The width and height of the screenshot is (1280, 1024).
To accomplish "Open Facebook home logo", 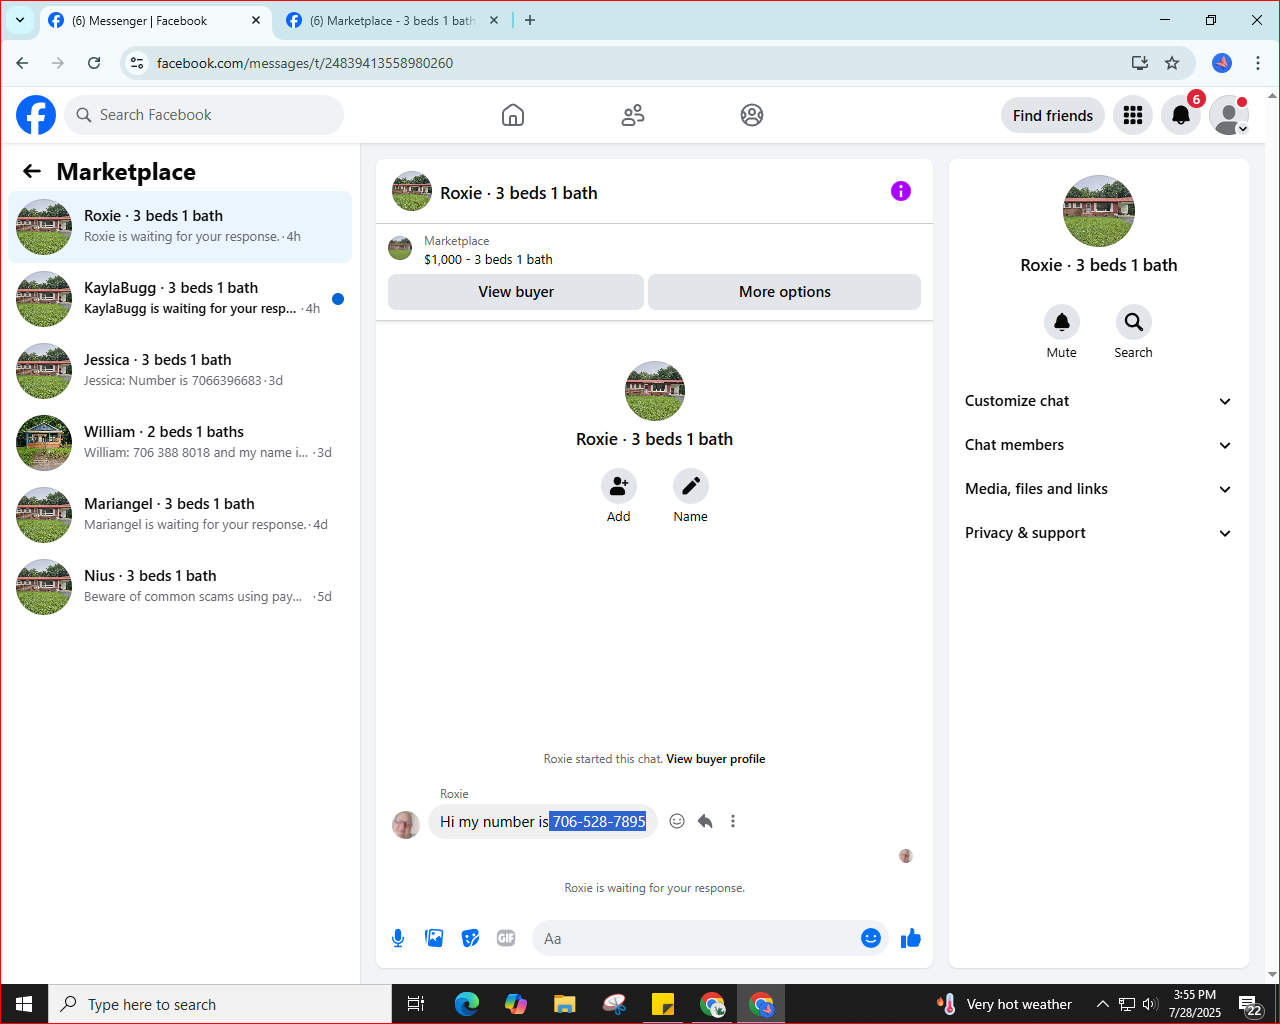I will coord(36,115).
